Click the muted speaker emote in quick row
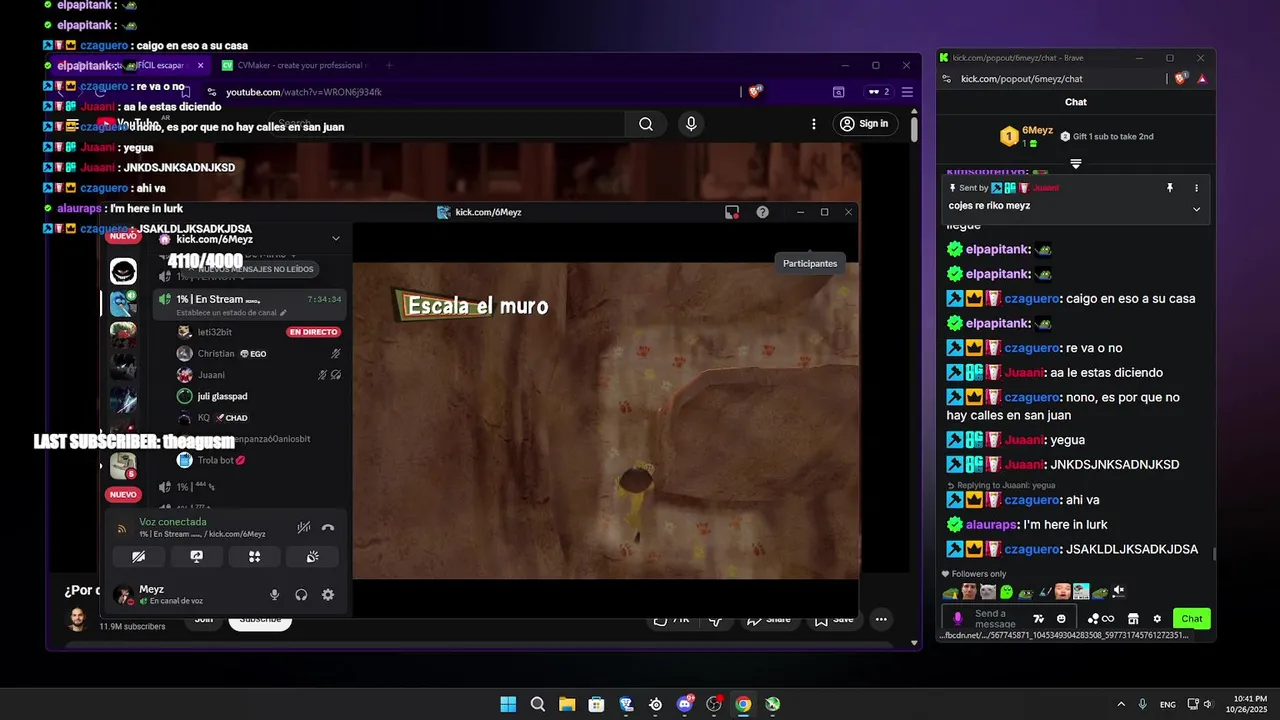Image resolution: width=1280 pixels, height=720 pixels. click(1119, 591)
